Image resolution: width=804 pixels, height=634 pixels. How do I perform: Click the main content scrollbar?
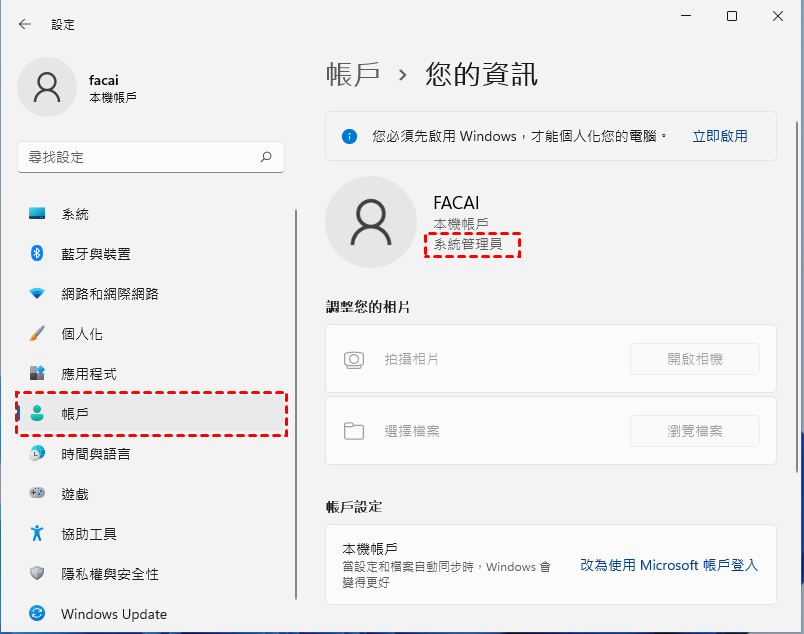tap(797, 297)
